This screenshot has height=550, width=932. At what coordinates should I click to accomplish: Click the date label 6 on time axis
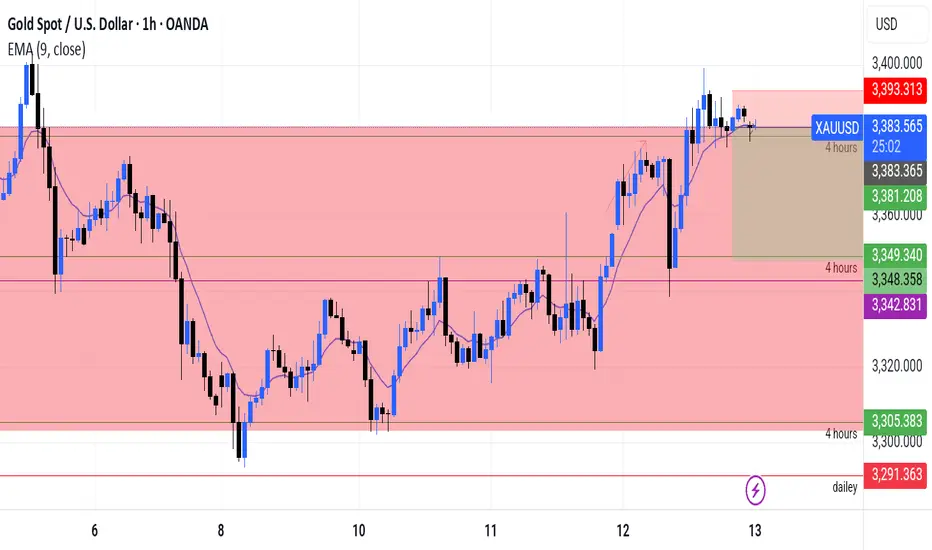[x=95, y=530]
